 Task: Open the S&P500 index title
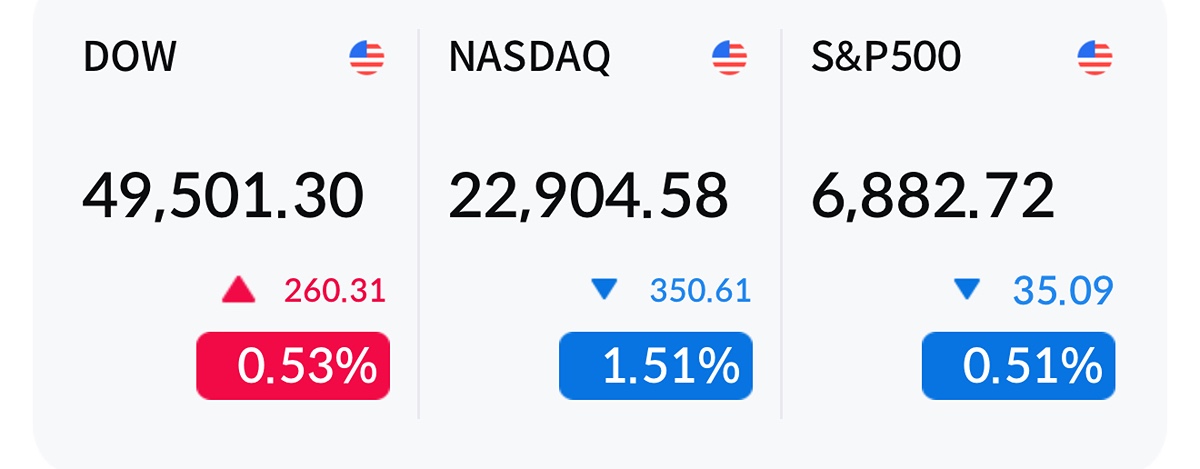886,58
